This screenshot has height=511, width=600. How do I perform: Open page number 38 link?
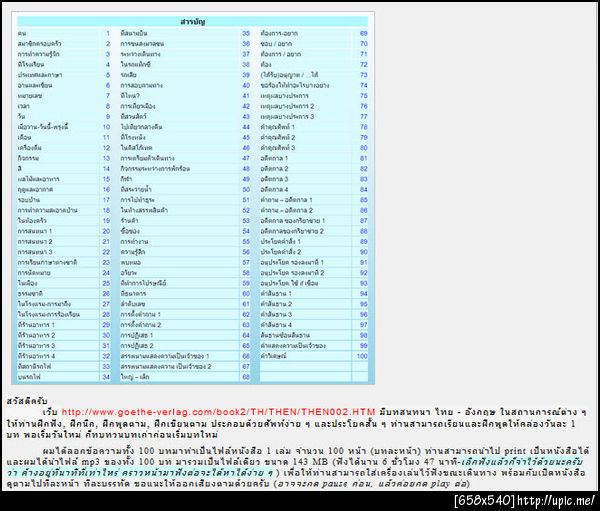point(246,65)
